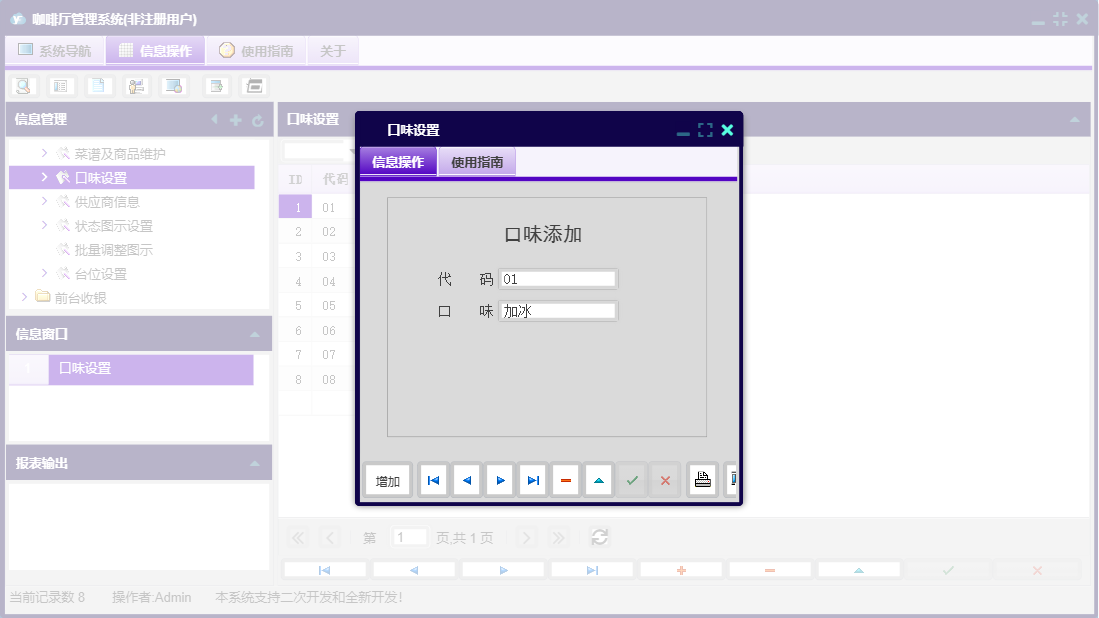Expand the 前台收银 folder node

pos(25,297)
